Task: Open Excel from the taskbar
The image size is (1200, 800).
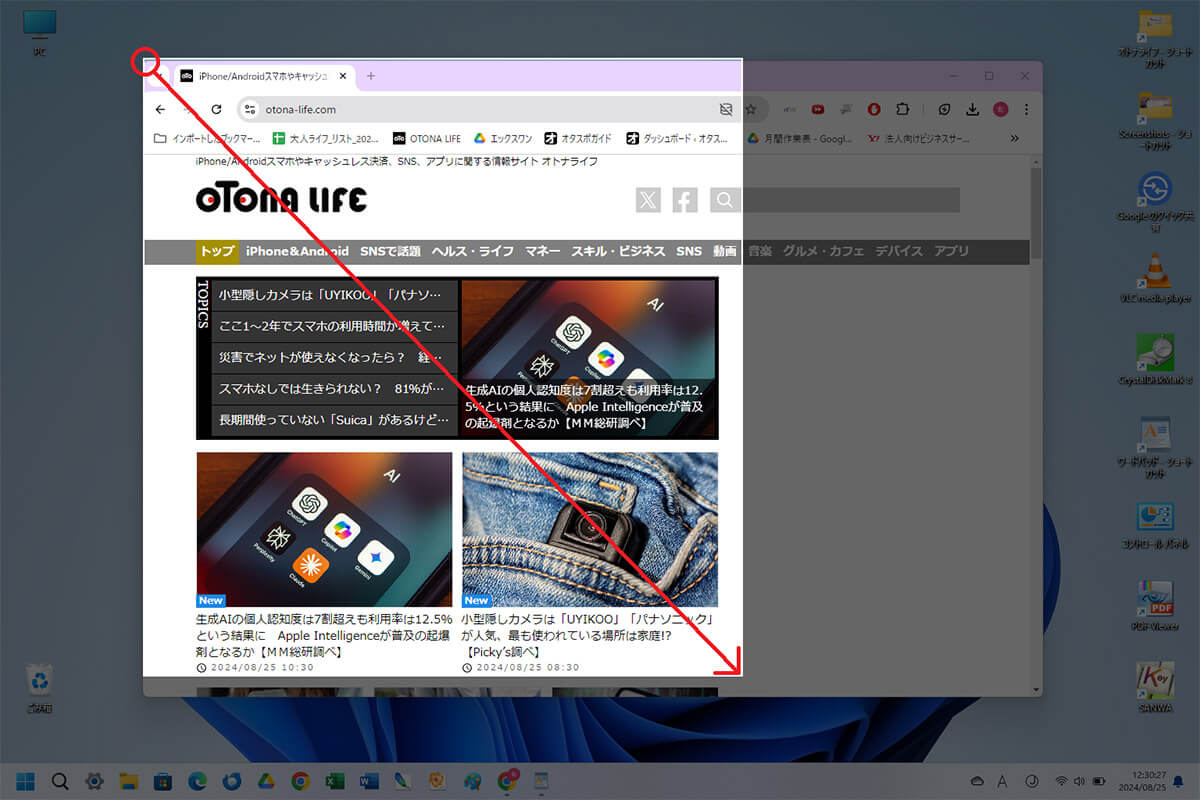Action: coord(335,781)
